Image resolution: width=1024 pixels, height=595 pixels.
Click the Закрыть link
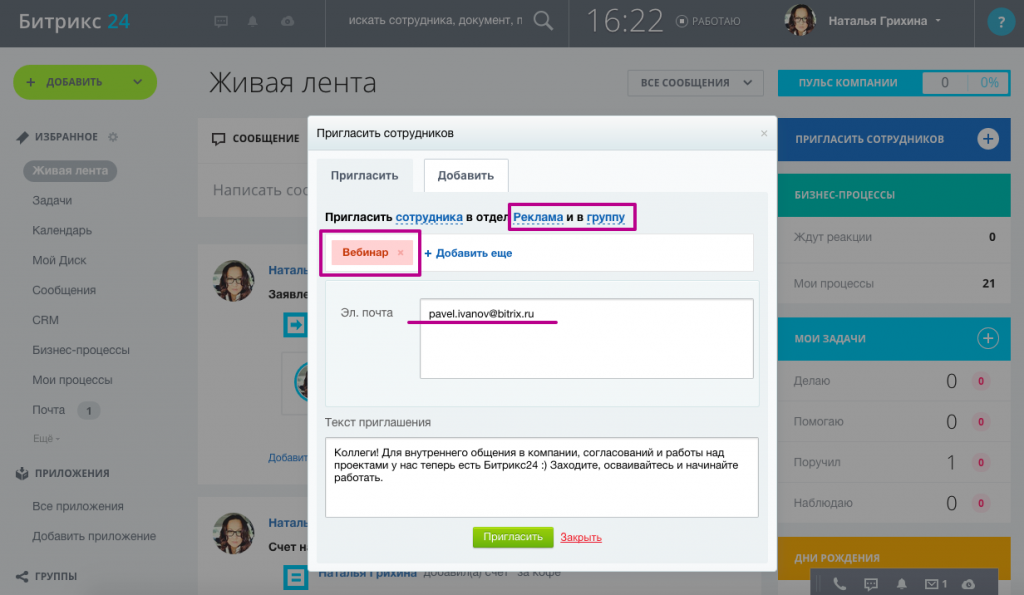coord(581,537)
